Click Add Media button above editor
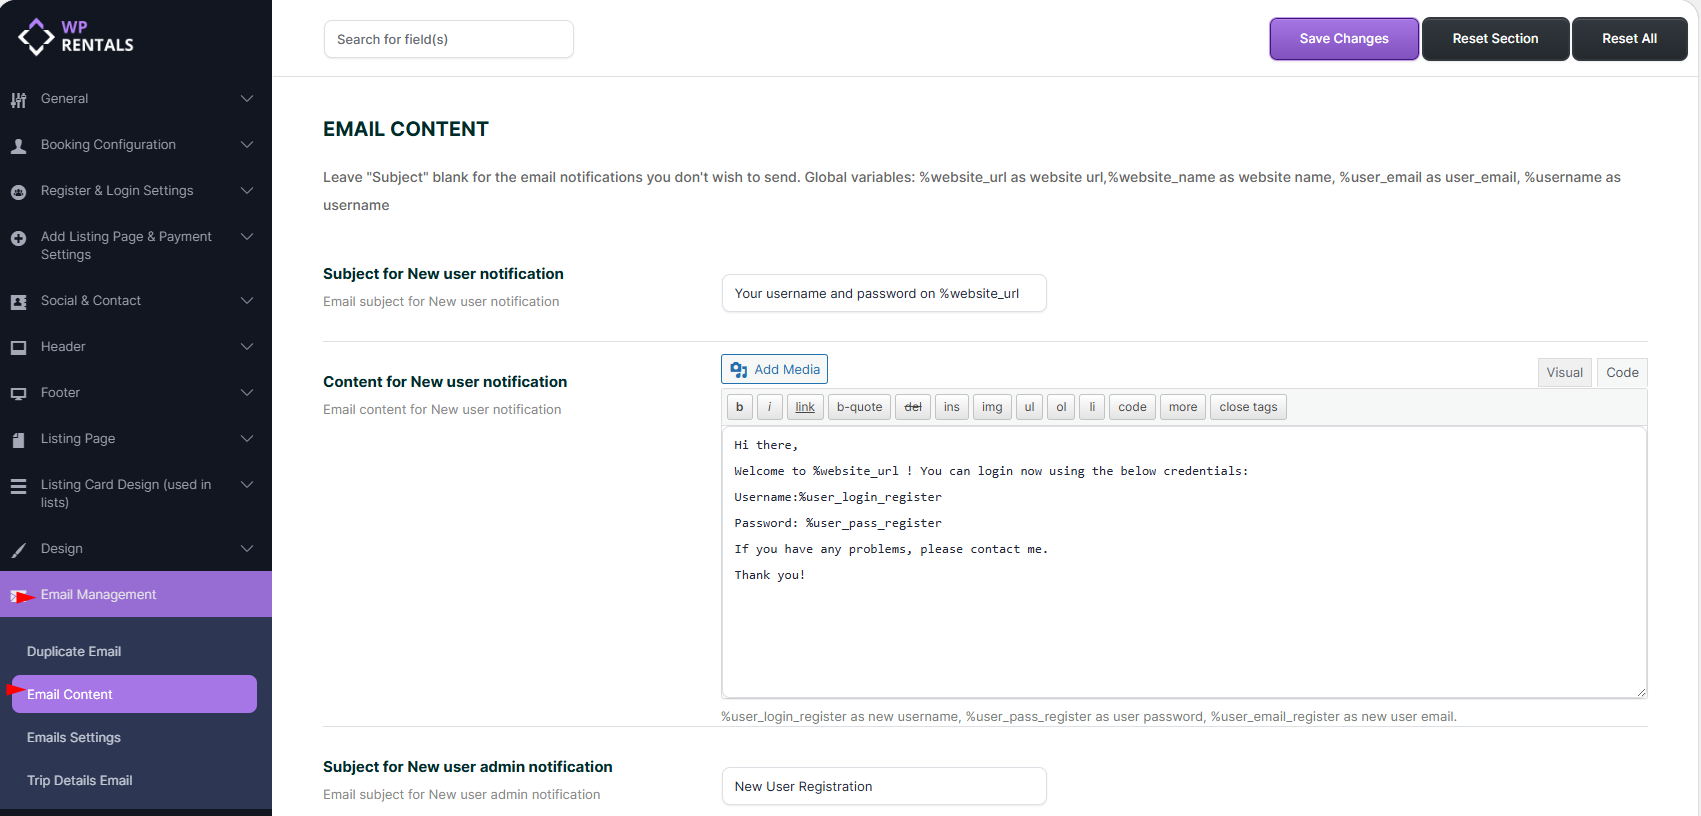Viewport: 1701px width, 816px height. coord(774,369)
